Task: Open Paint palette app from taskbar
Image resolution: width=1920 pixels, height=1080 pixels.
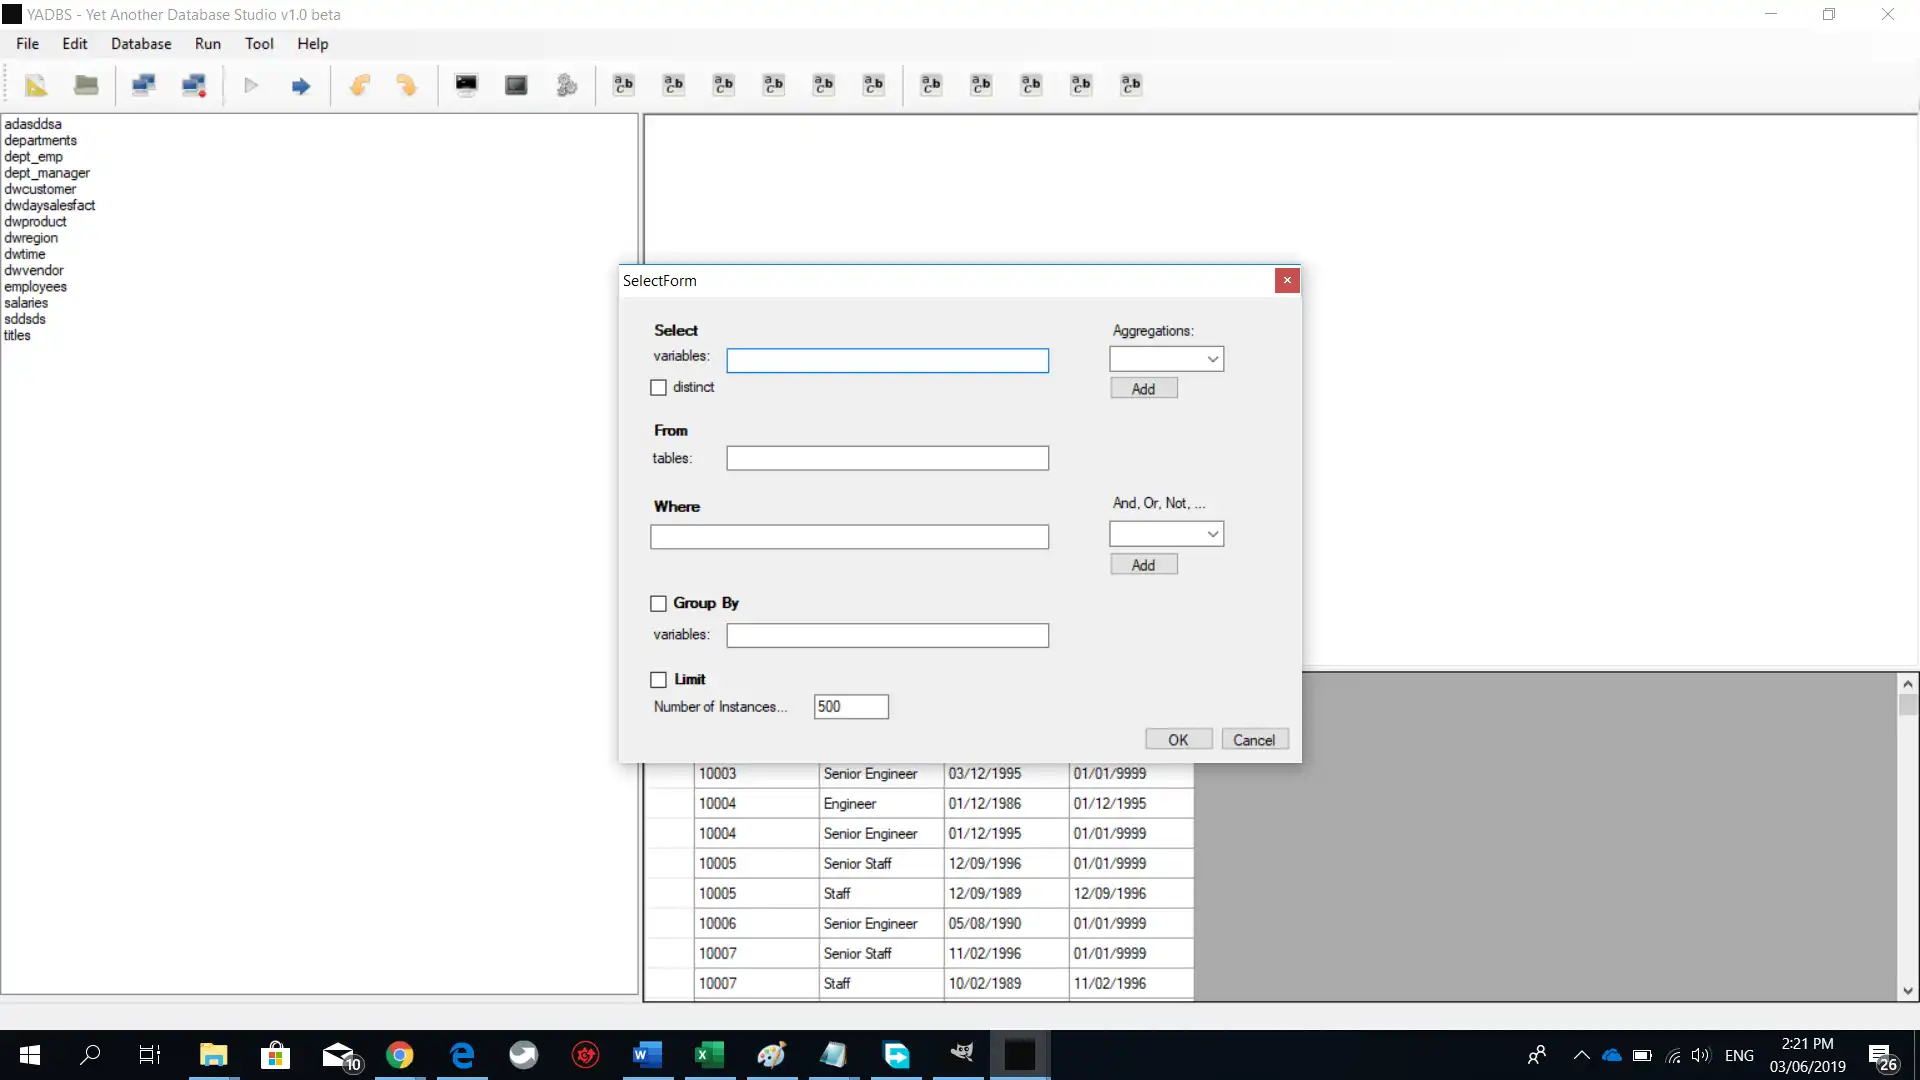Action: click(x=771, y=1055)
